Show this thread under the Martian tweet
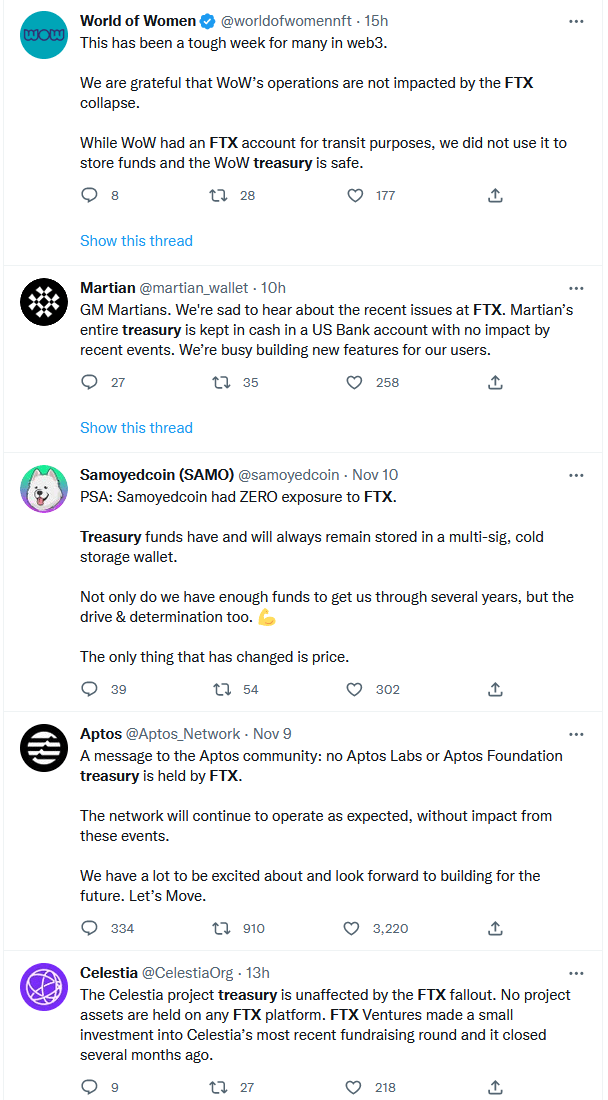608x1100 pixels. click(x=136, y=428)
